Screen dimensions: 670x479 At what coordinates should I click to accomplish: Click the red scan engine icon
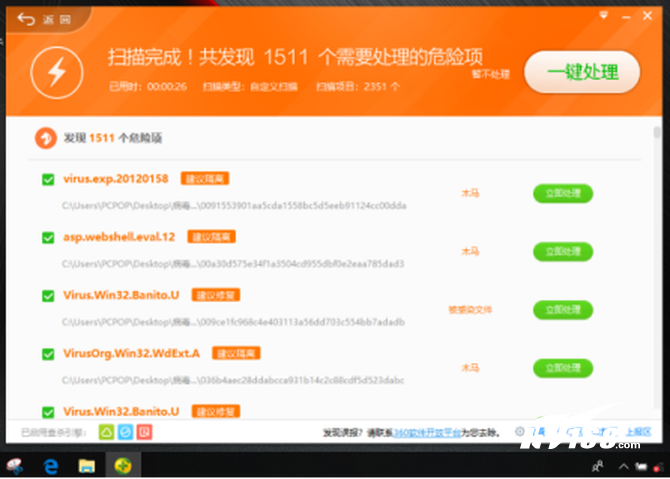[144, 432]
